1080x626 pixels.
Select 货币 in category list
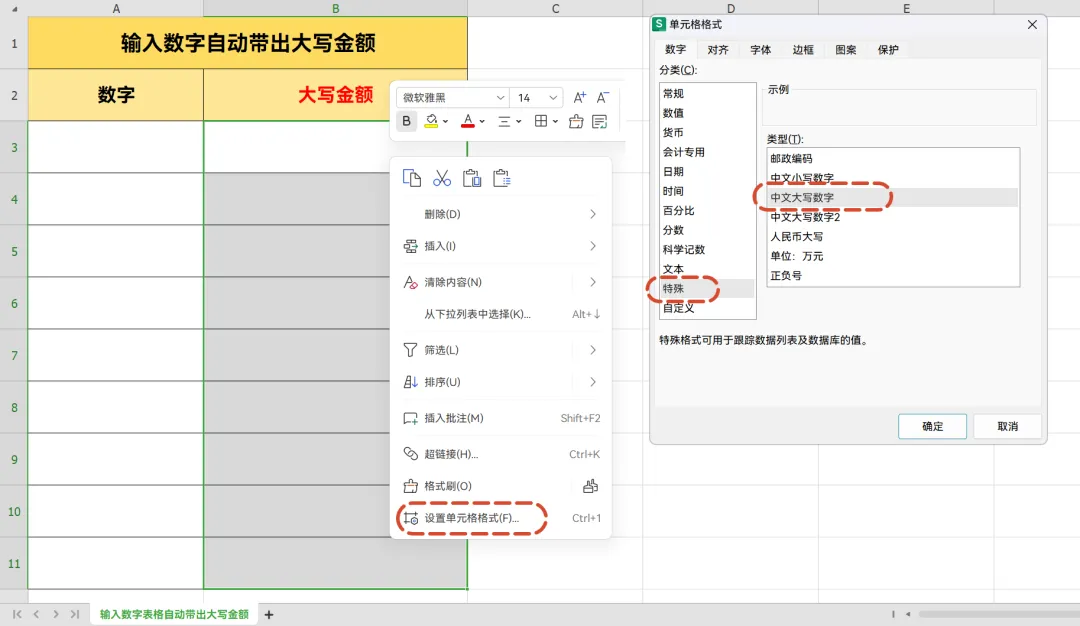707,132
